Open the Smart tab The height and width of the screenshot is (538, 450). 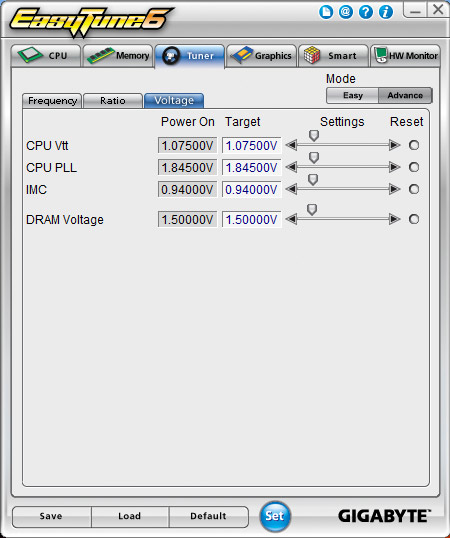[x=333, y=56]
